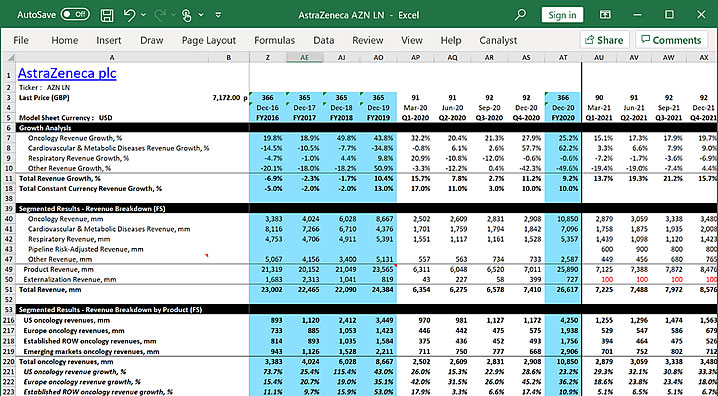Open the Touch/Mouse mode dropdown arrow
Viewport: 718px width, 396px height.
point(201,15)
